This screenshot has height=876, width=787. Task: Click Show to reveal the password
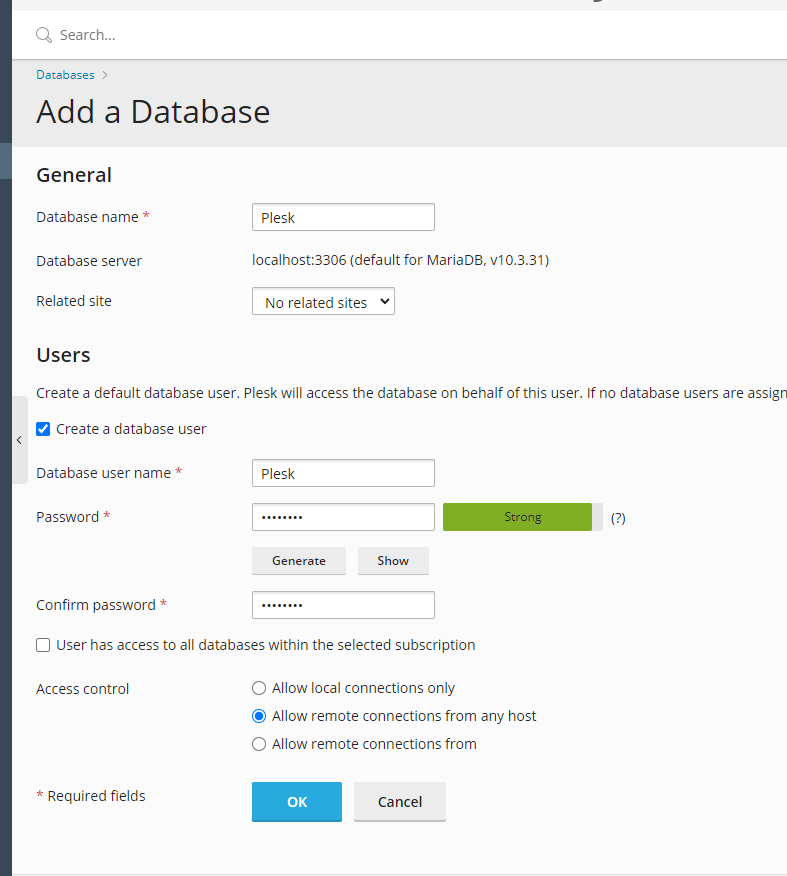tap(392, 560)
